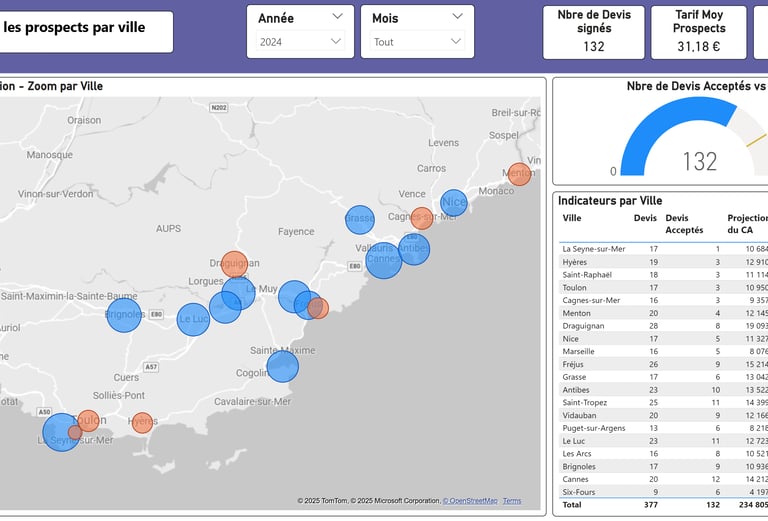Click the orange Cagnes-sur-Mer bubble

click(422, 218)
